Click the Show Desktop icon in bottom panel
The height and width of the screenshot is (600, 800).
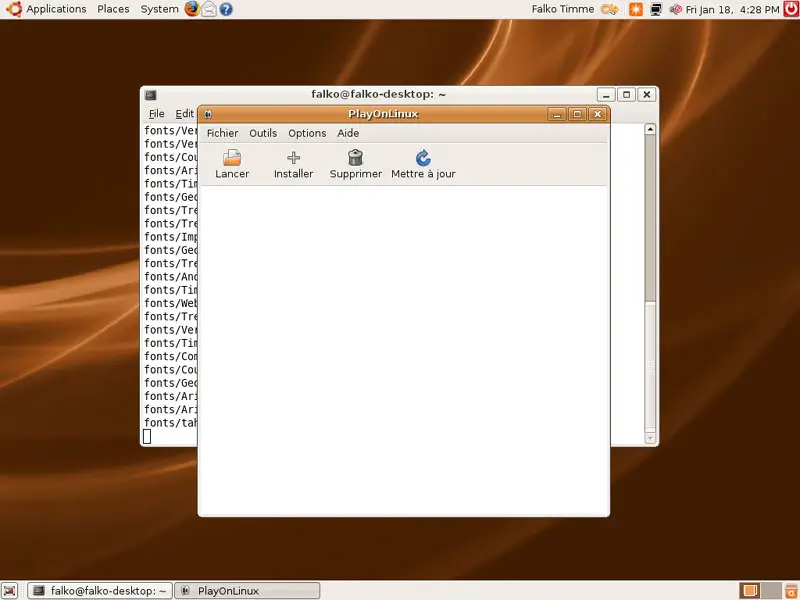click(10, 590)
